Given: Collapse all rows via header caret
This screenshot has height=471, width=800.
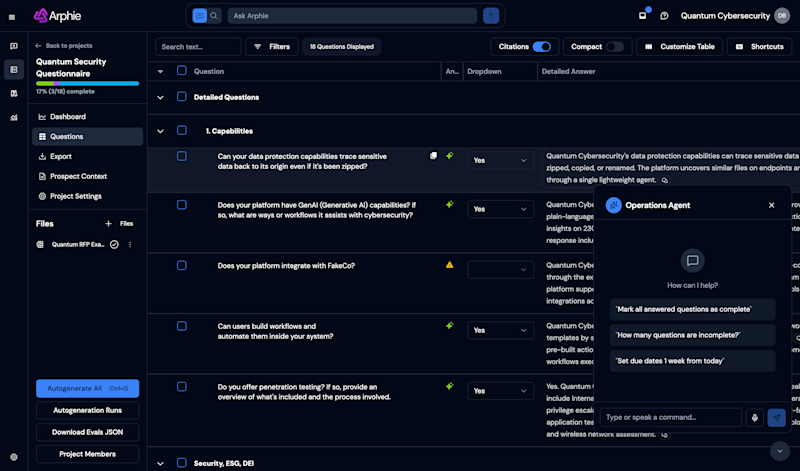Looking at the screenshot, I should [160, 71].
